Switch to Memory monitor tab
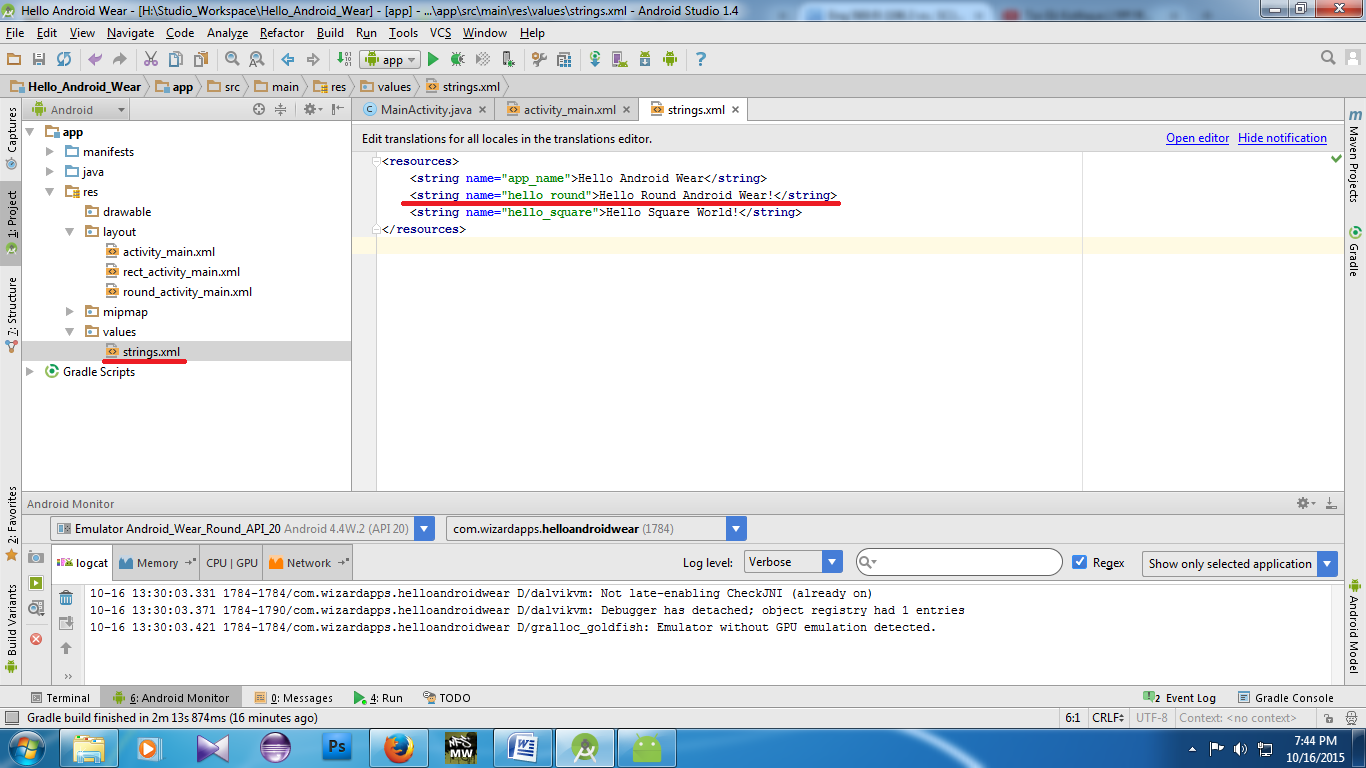This screenshot has height=768, width=1366. point(157,563)
